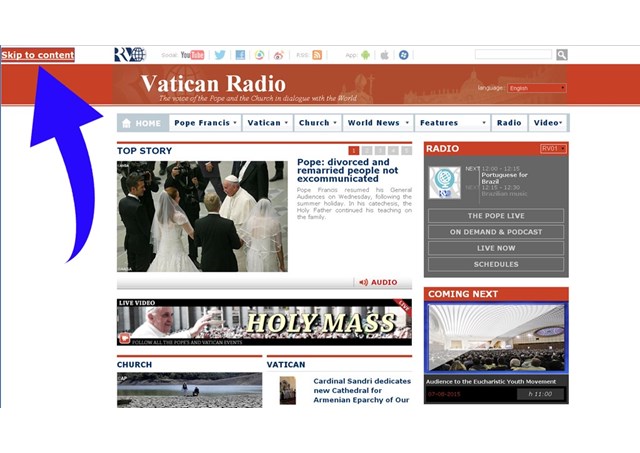Open the Church menu
The height and width of the screenshot is (453, 640).
[x=318, y=123]
